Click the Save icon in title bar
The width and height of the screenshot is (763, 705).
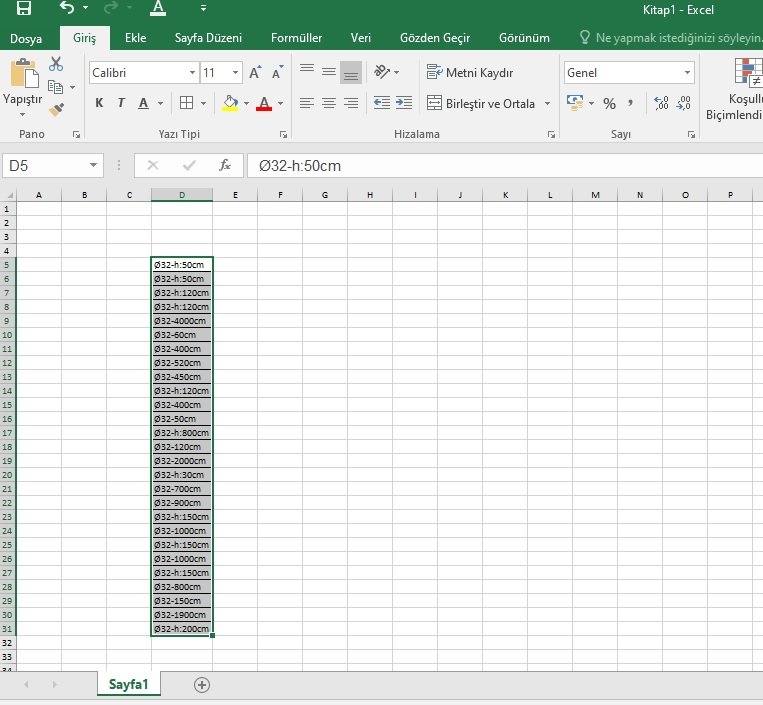[23, 9]
